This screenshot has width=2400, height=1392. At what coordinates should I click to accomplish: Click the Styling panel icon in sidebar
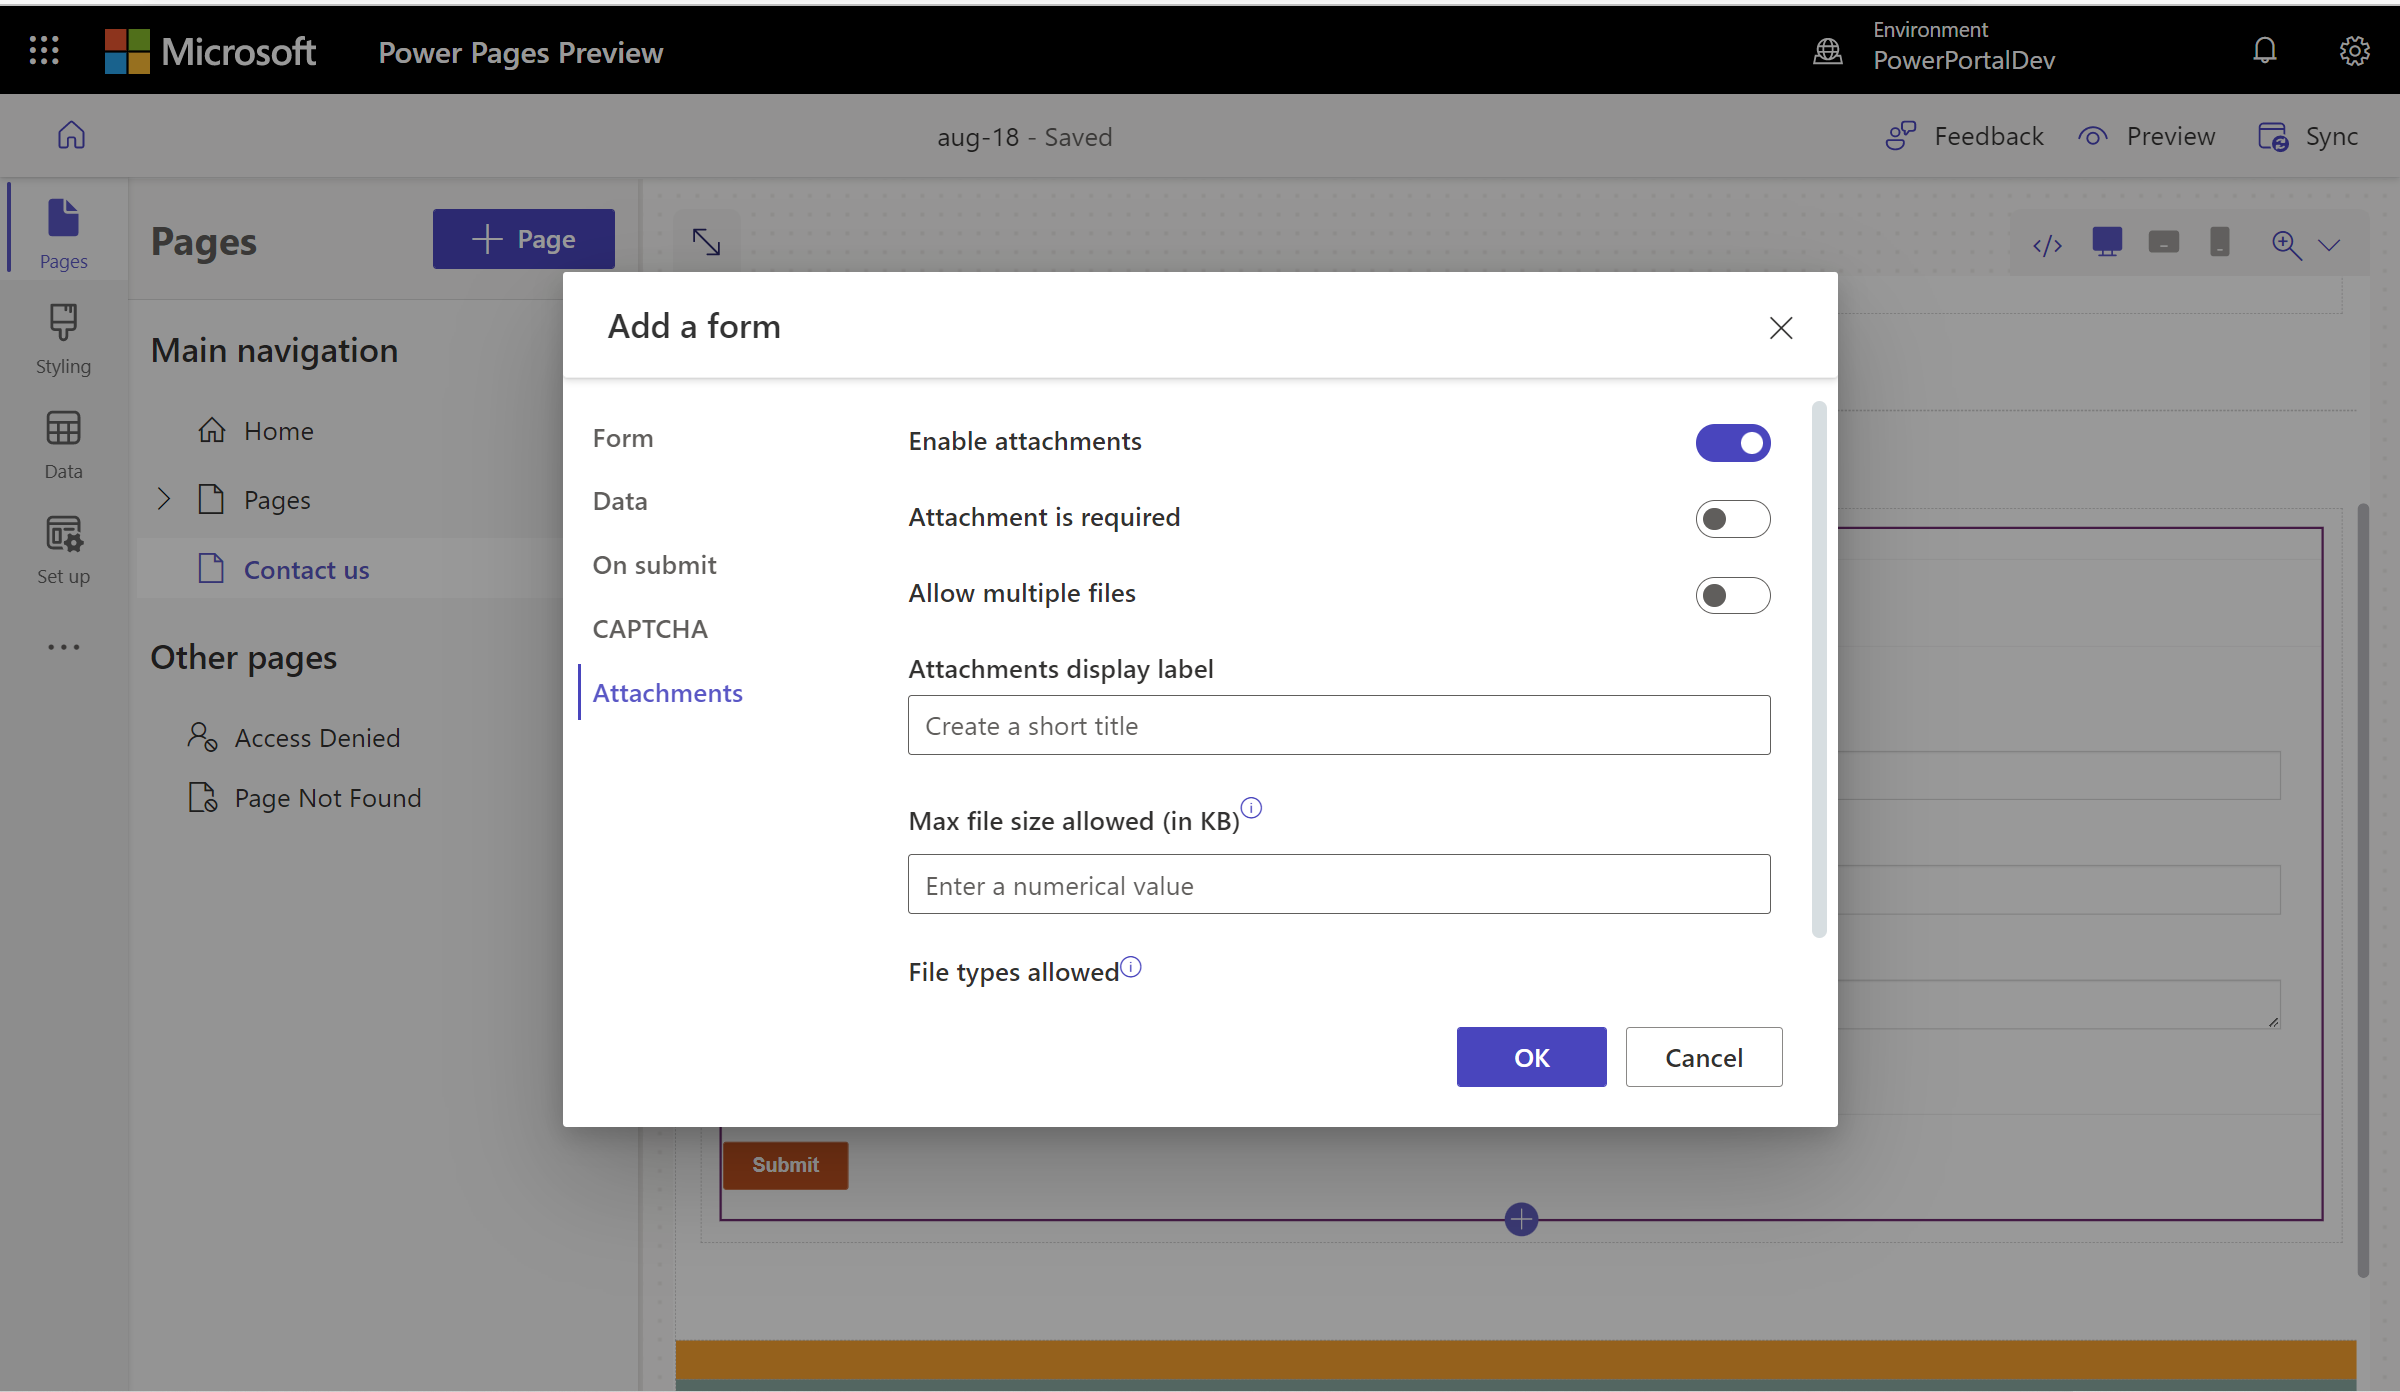click(65, 338)
